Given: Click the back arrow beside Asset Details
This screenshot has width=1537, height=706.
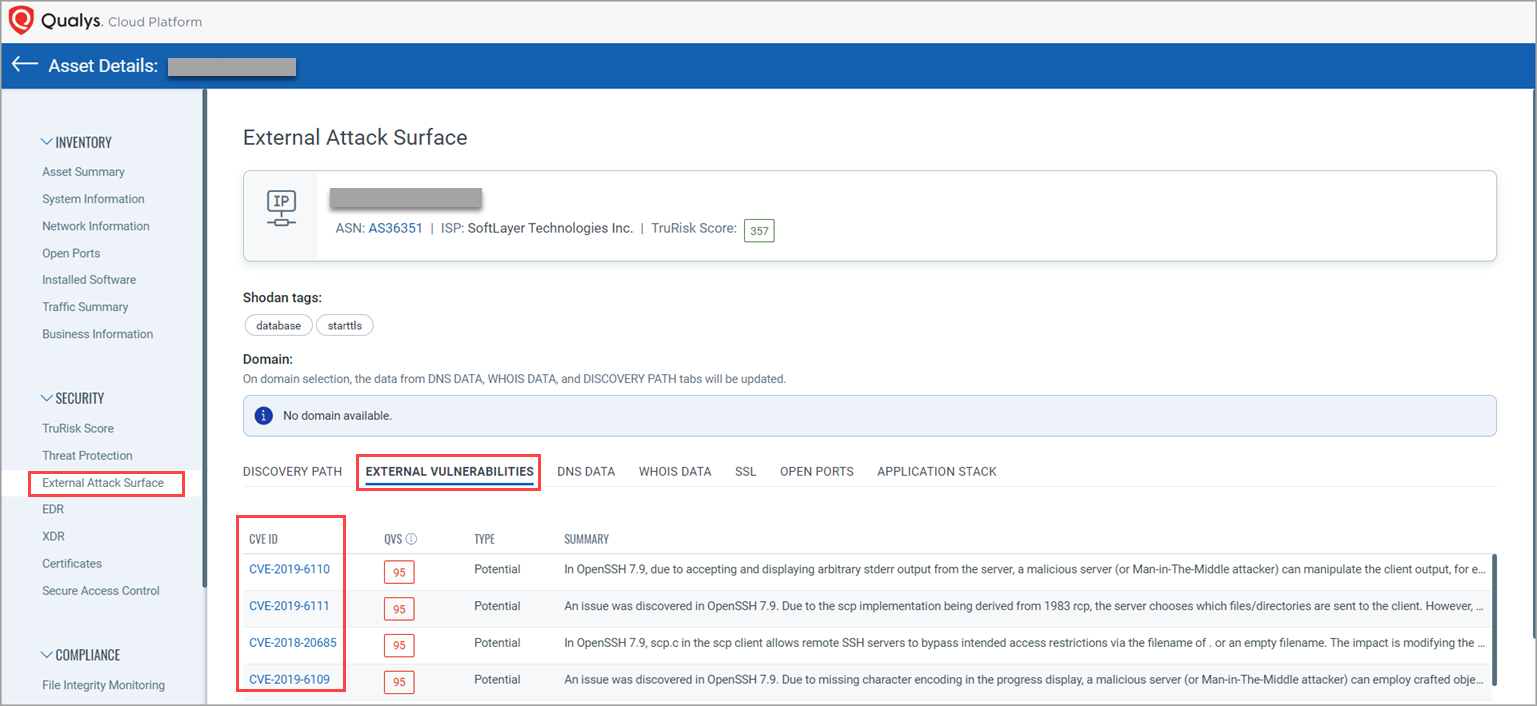Looking at the screenshot, I should coord(24,64).
